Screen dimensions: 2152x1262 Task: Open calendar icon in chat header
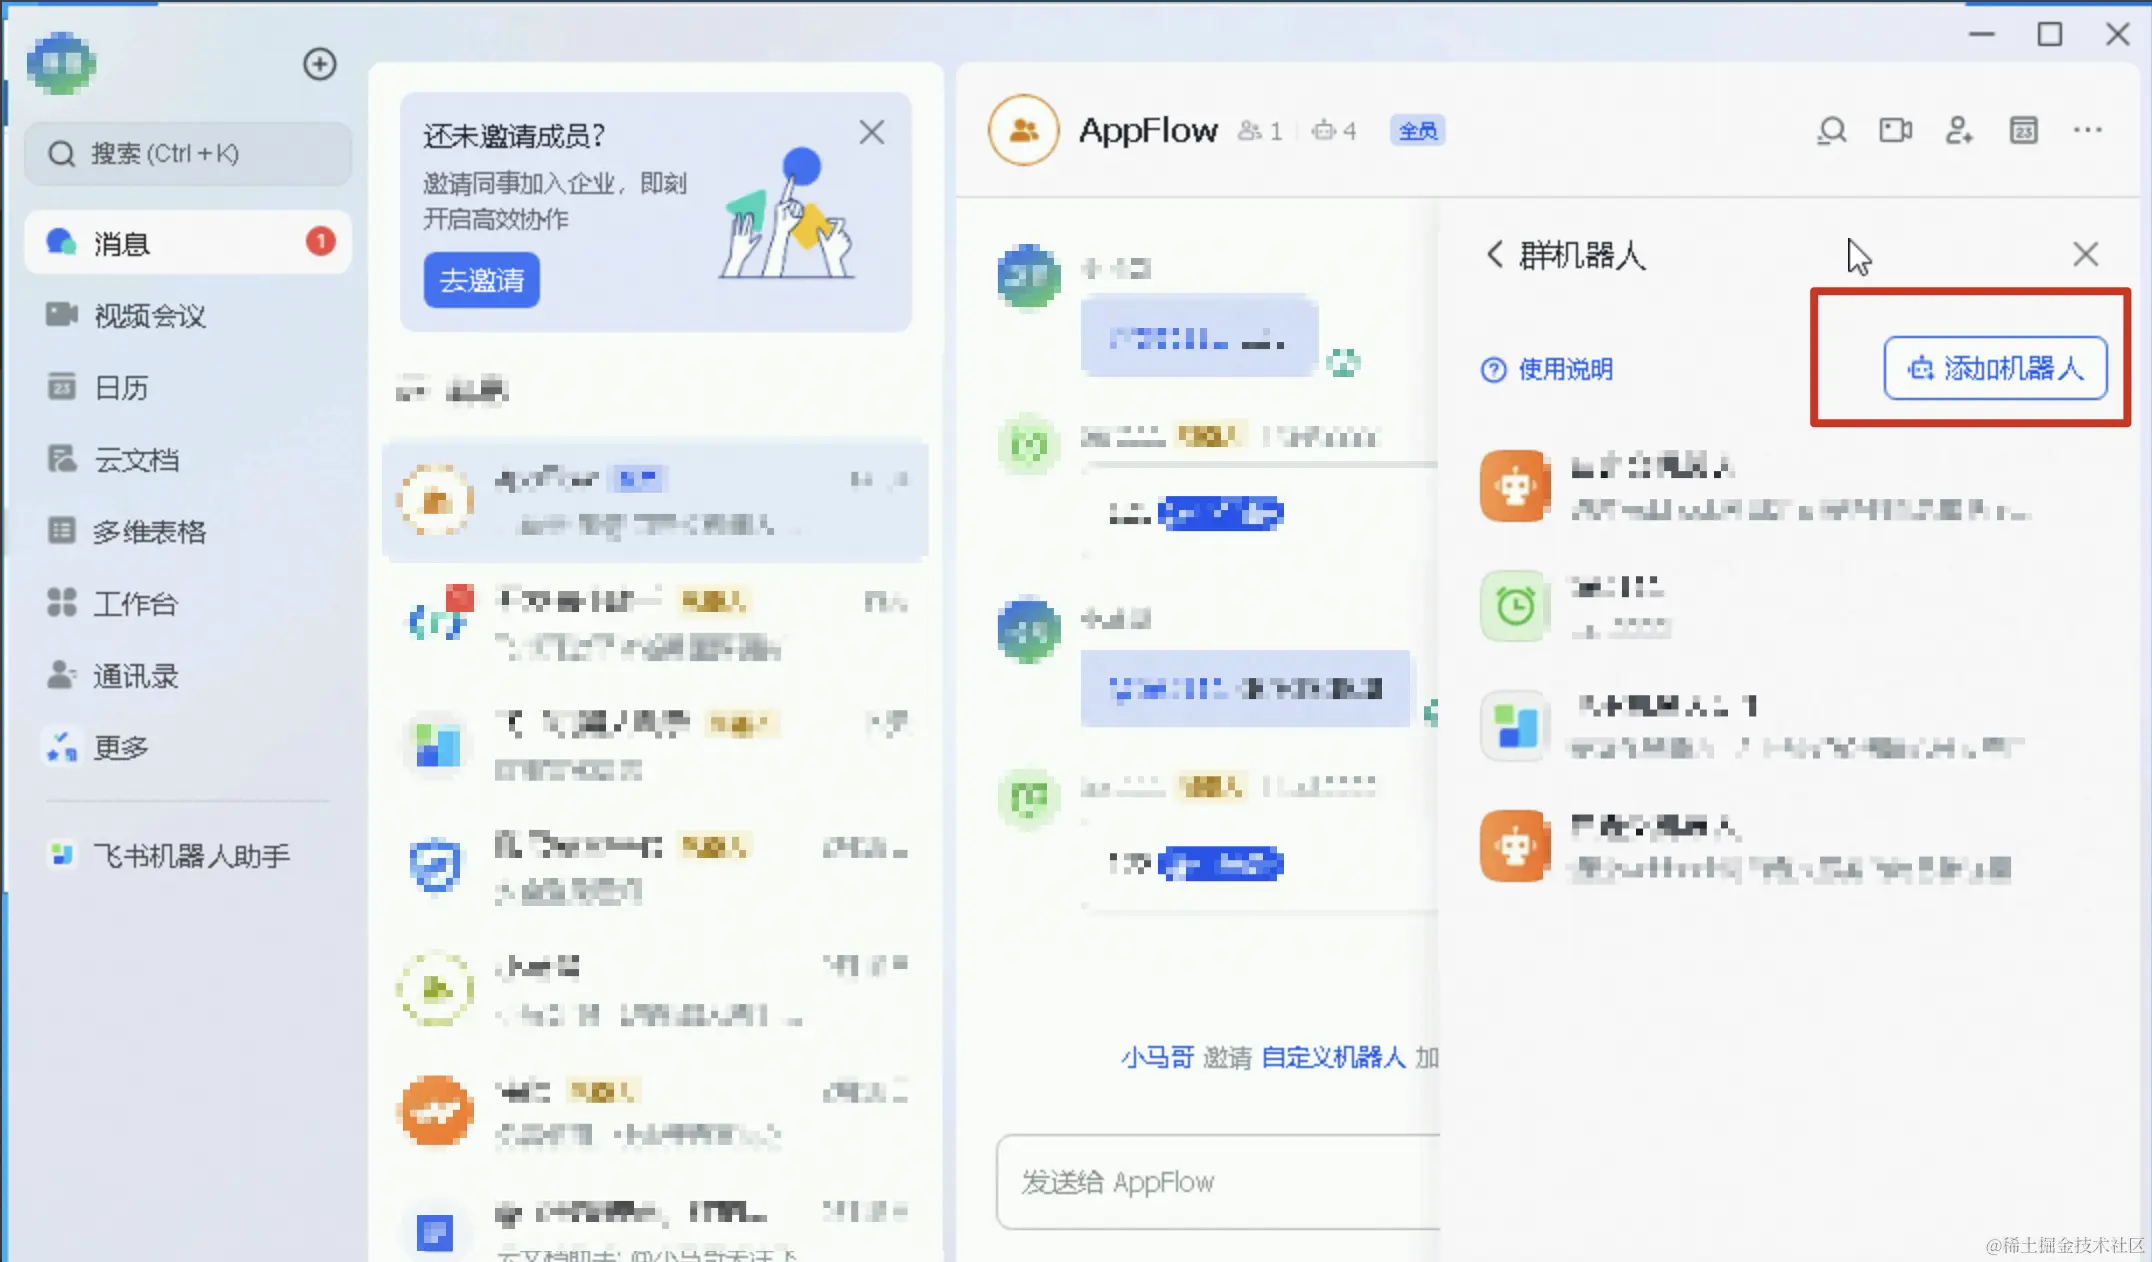pyautogui.click(x=2023, y=131)
